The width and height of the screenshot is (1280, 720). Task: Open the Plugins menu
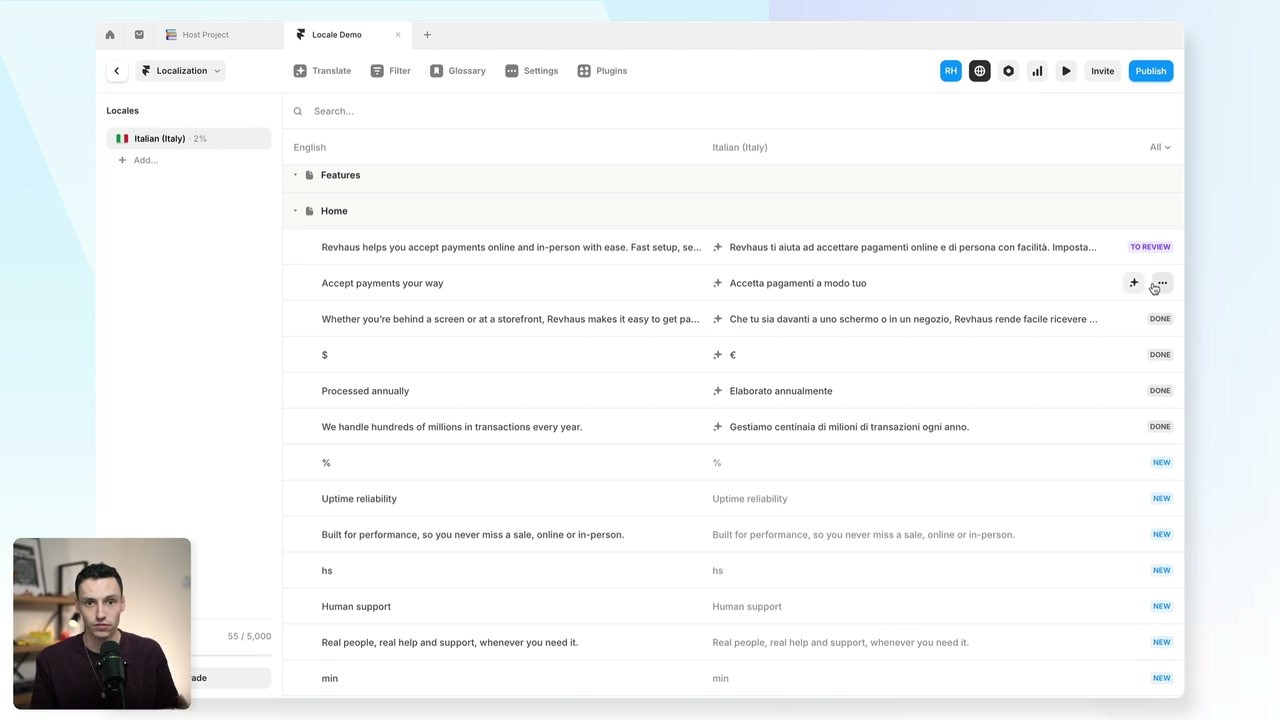(x=602, y=71)
